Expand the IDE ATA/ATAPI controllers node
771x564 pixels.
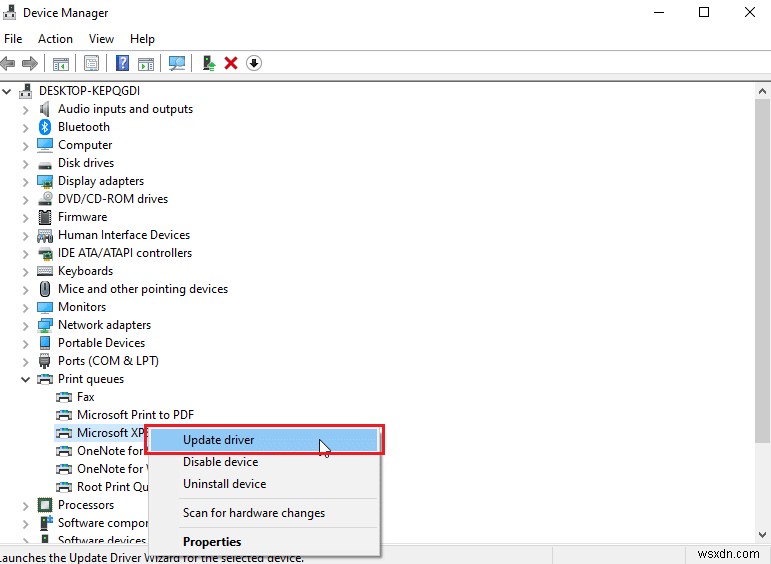click(26, 253)
